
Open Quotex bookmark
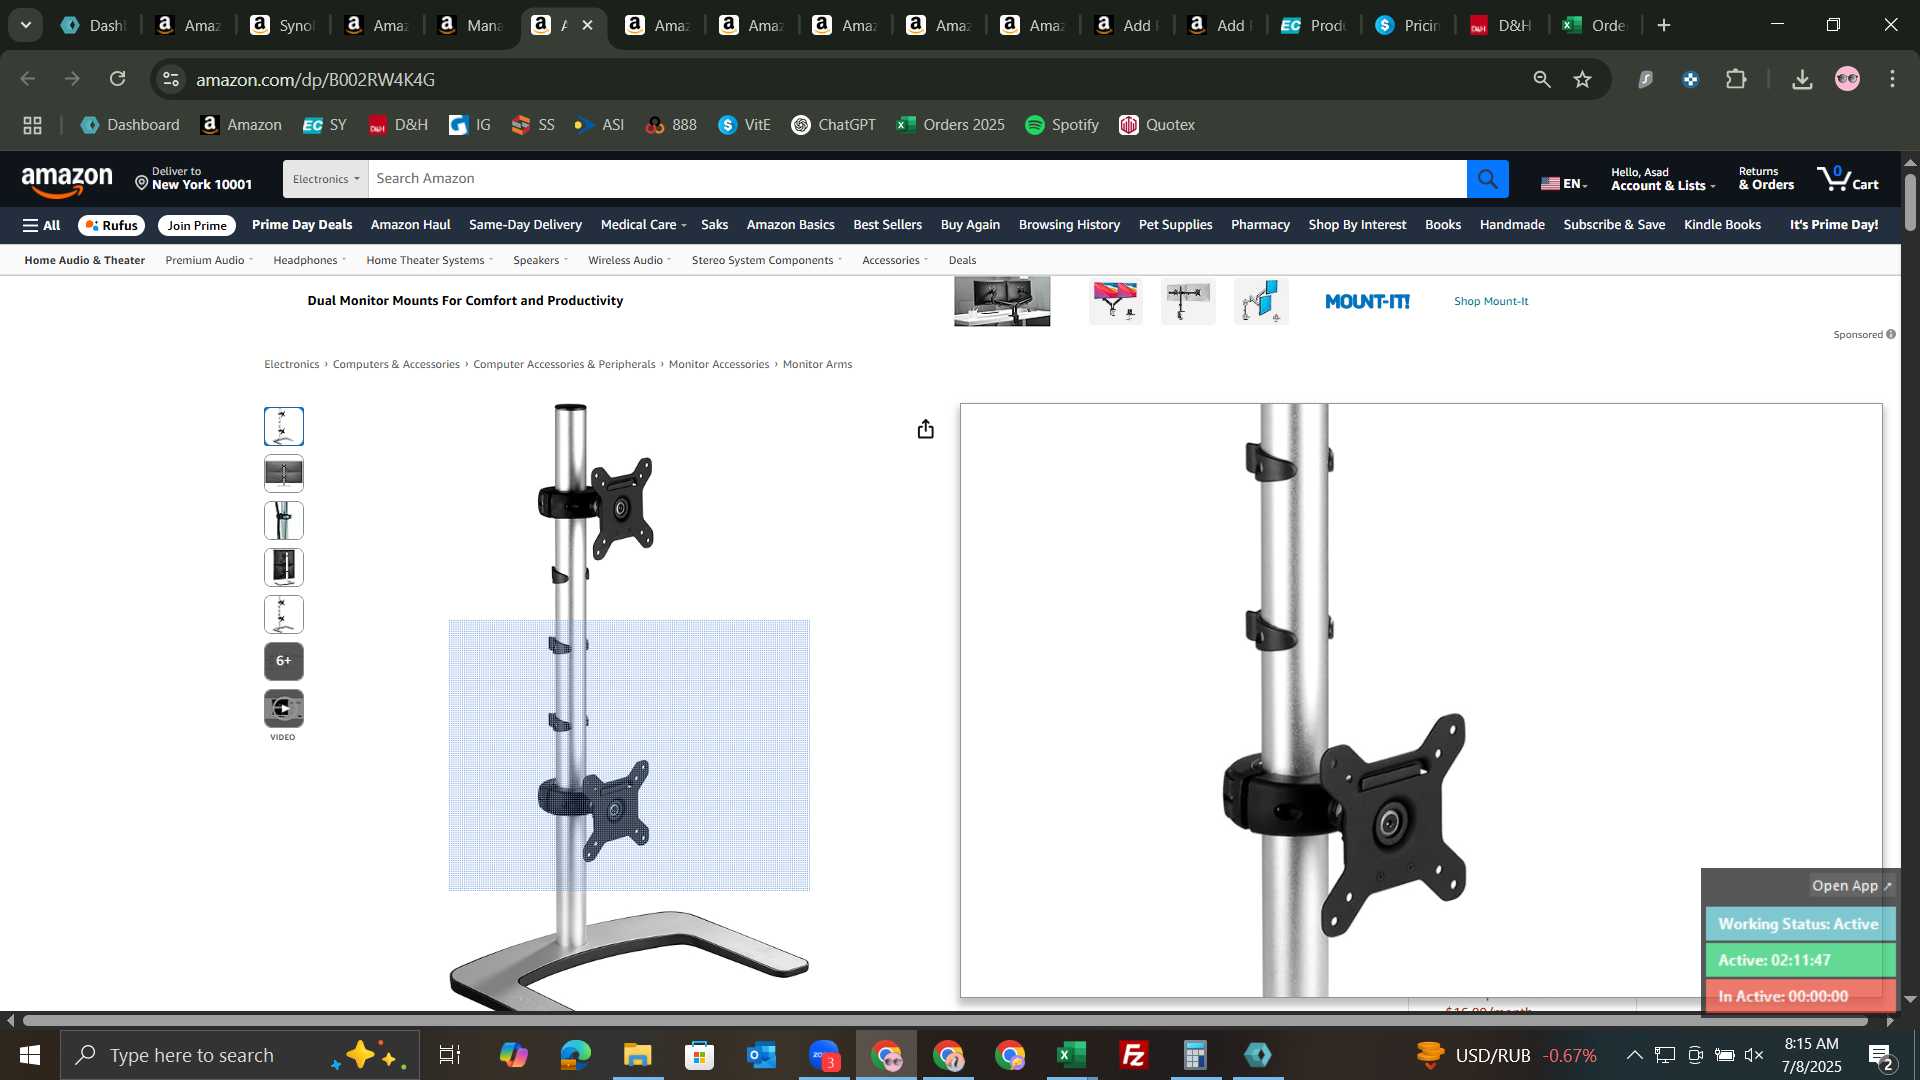click(x=1157, y=125)
